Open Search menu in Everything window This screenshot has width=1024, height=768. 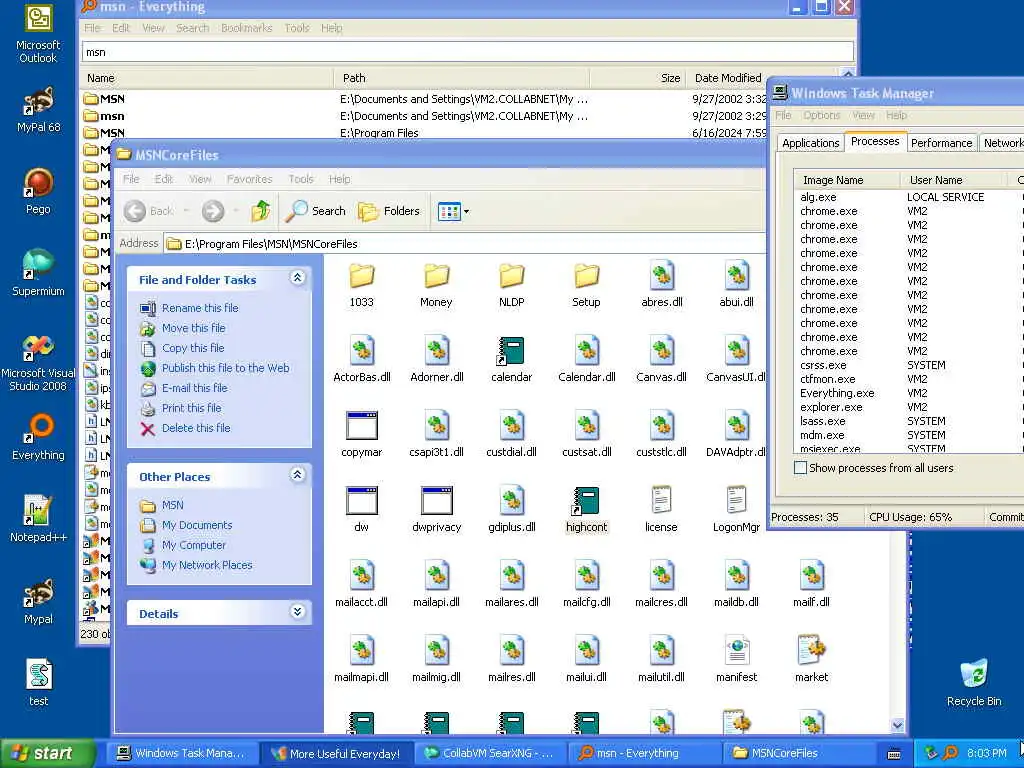192,28
